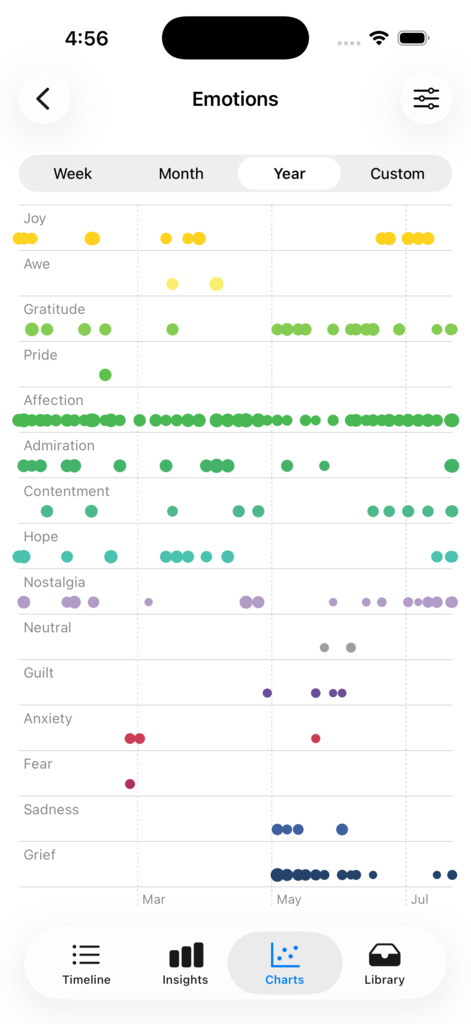Viewport: 471px width, 1024px height.
Task: Open the Timeline list icon tab
Action: pos(86,964)
